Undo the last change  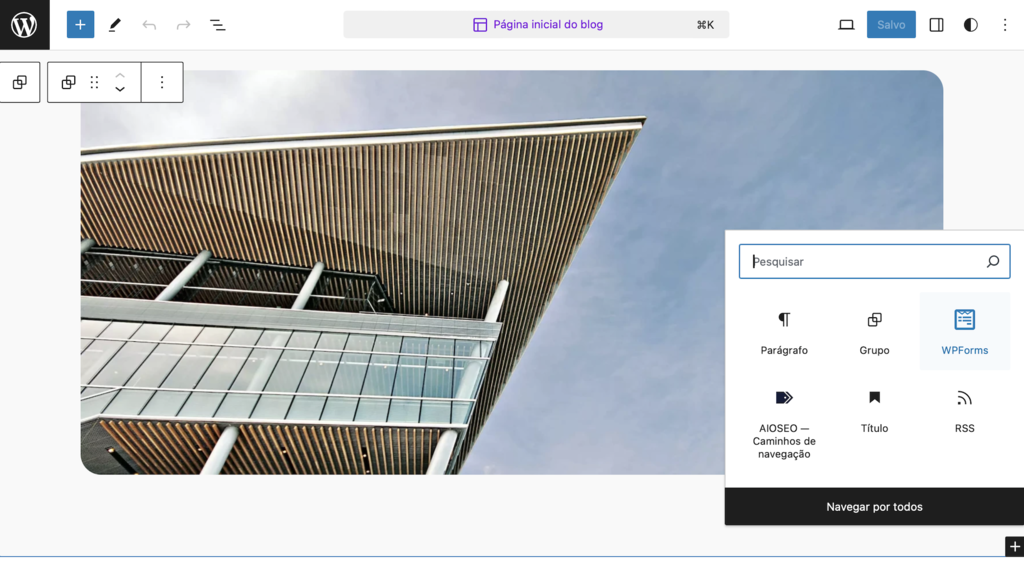(149, 25)
